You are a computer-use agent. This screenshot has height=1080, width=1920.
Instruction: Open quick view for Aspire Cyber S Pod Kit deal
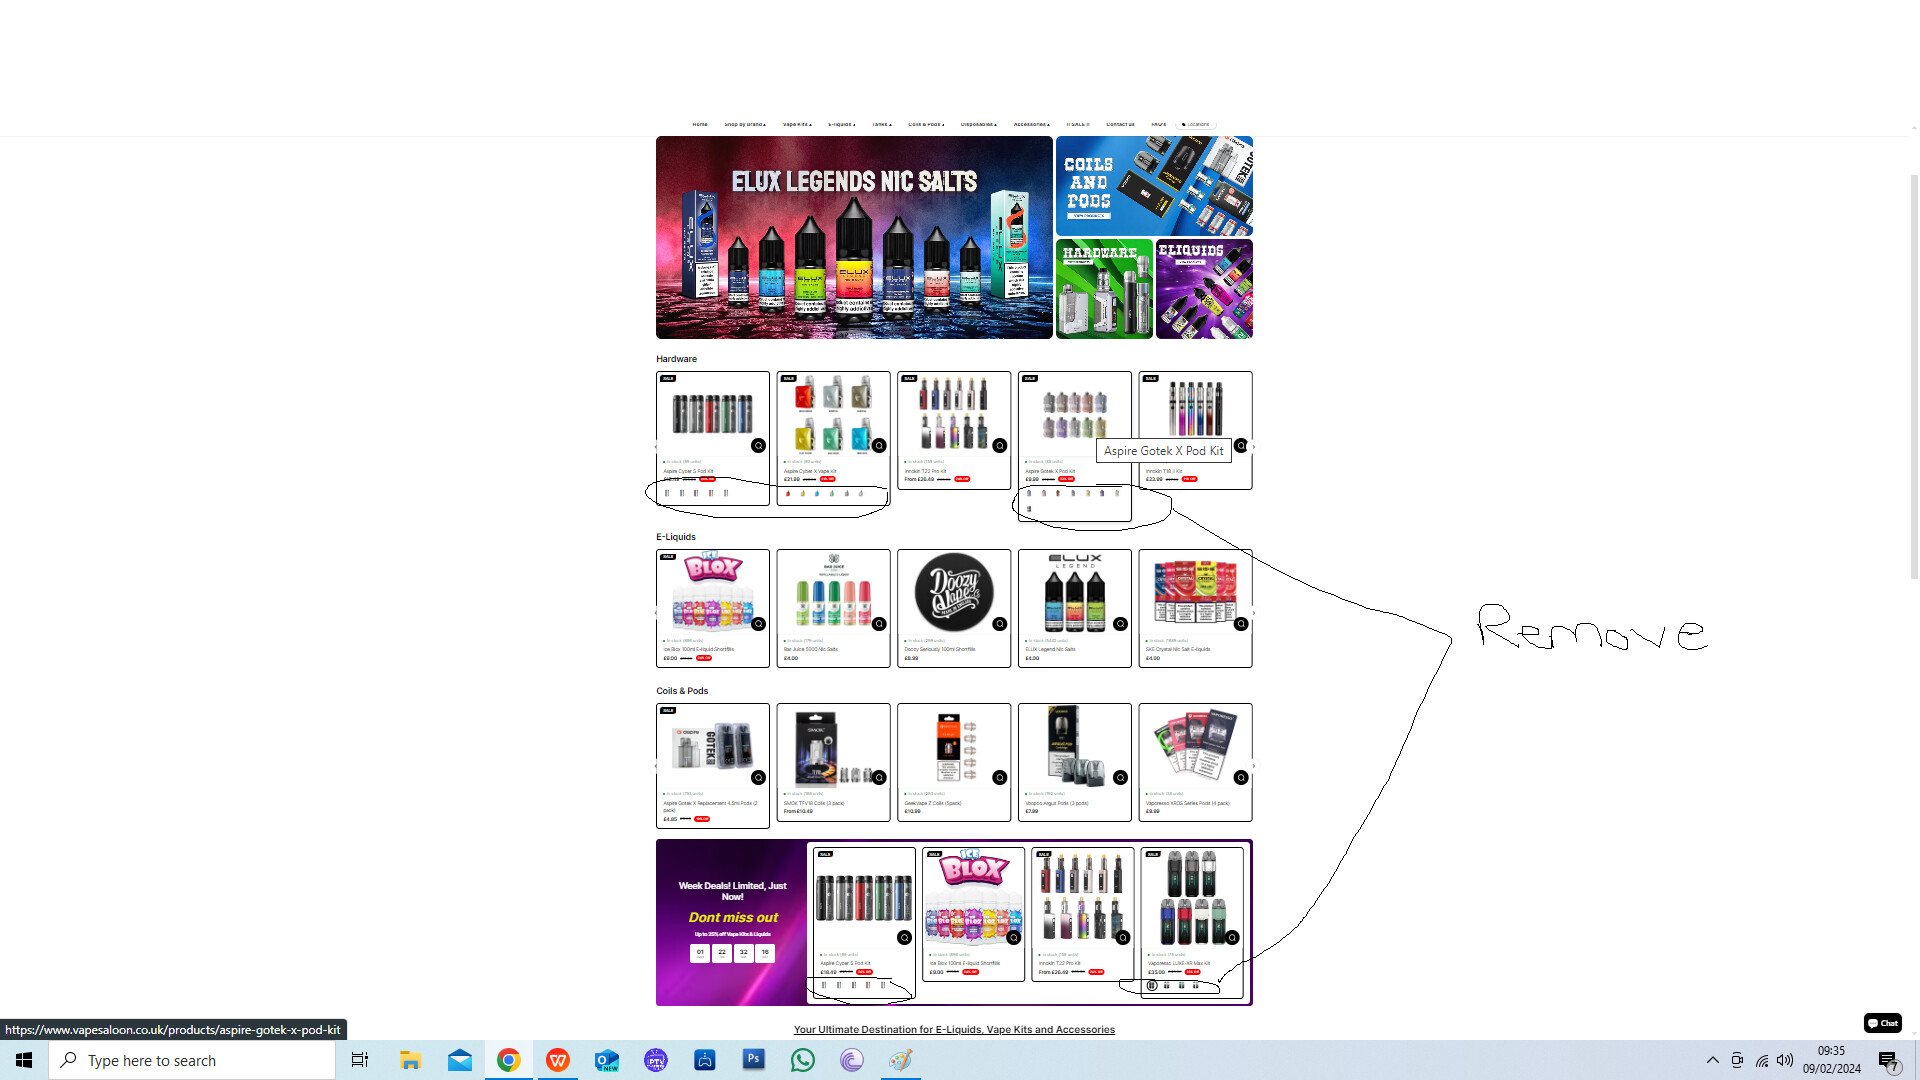point(904,938)
